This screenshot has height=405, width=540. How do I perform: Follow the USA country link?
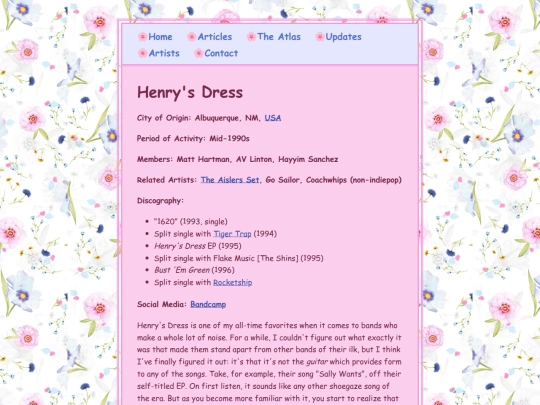coord(273,118)
